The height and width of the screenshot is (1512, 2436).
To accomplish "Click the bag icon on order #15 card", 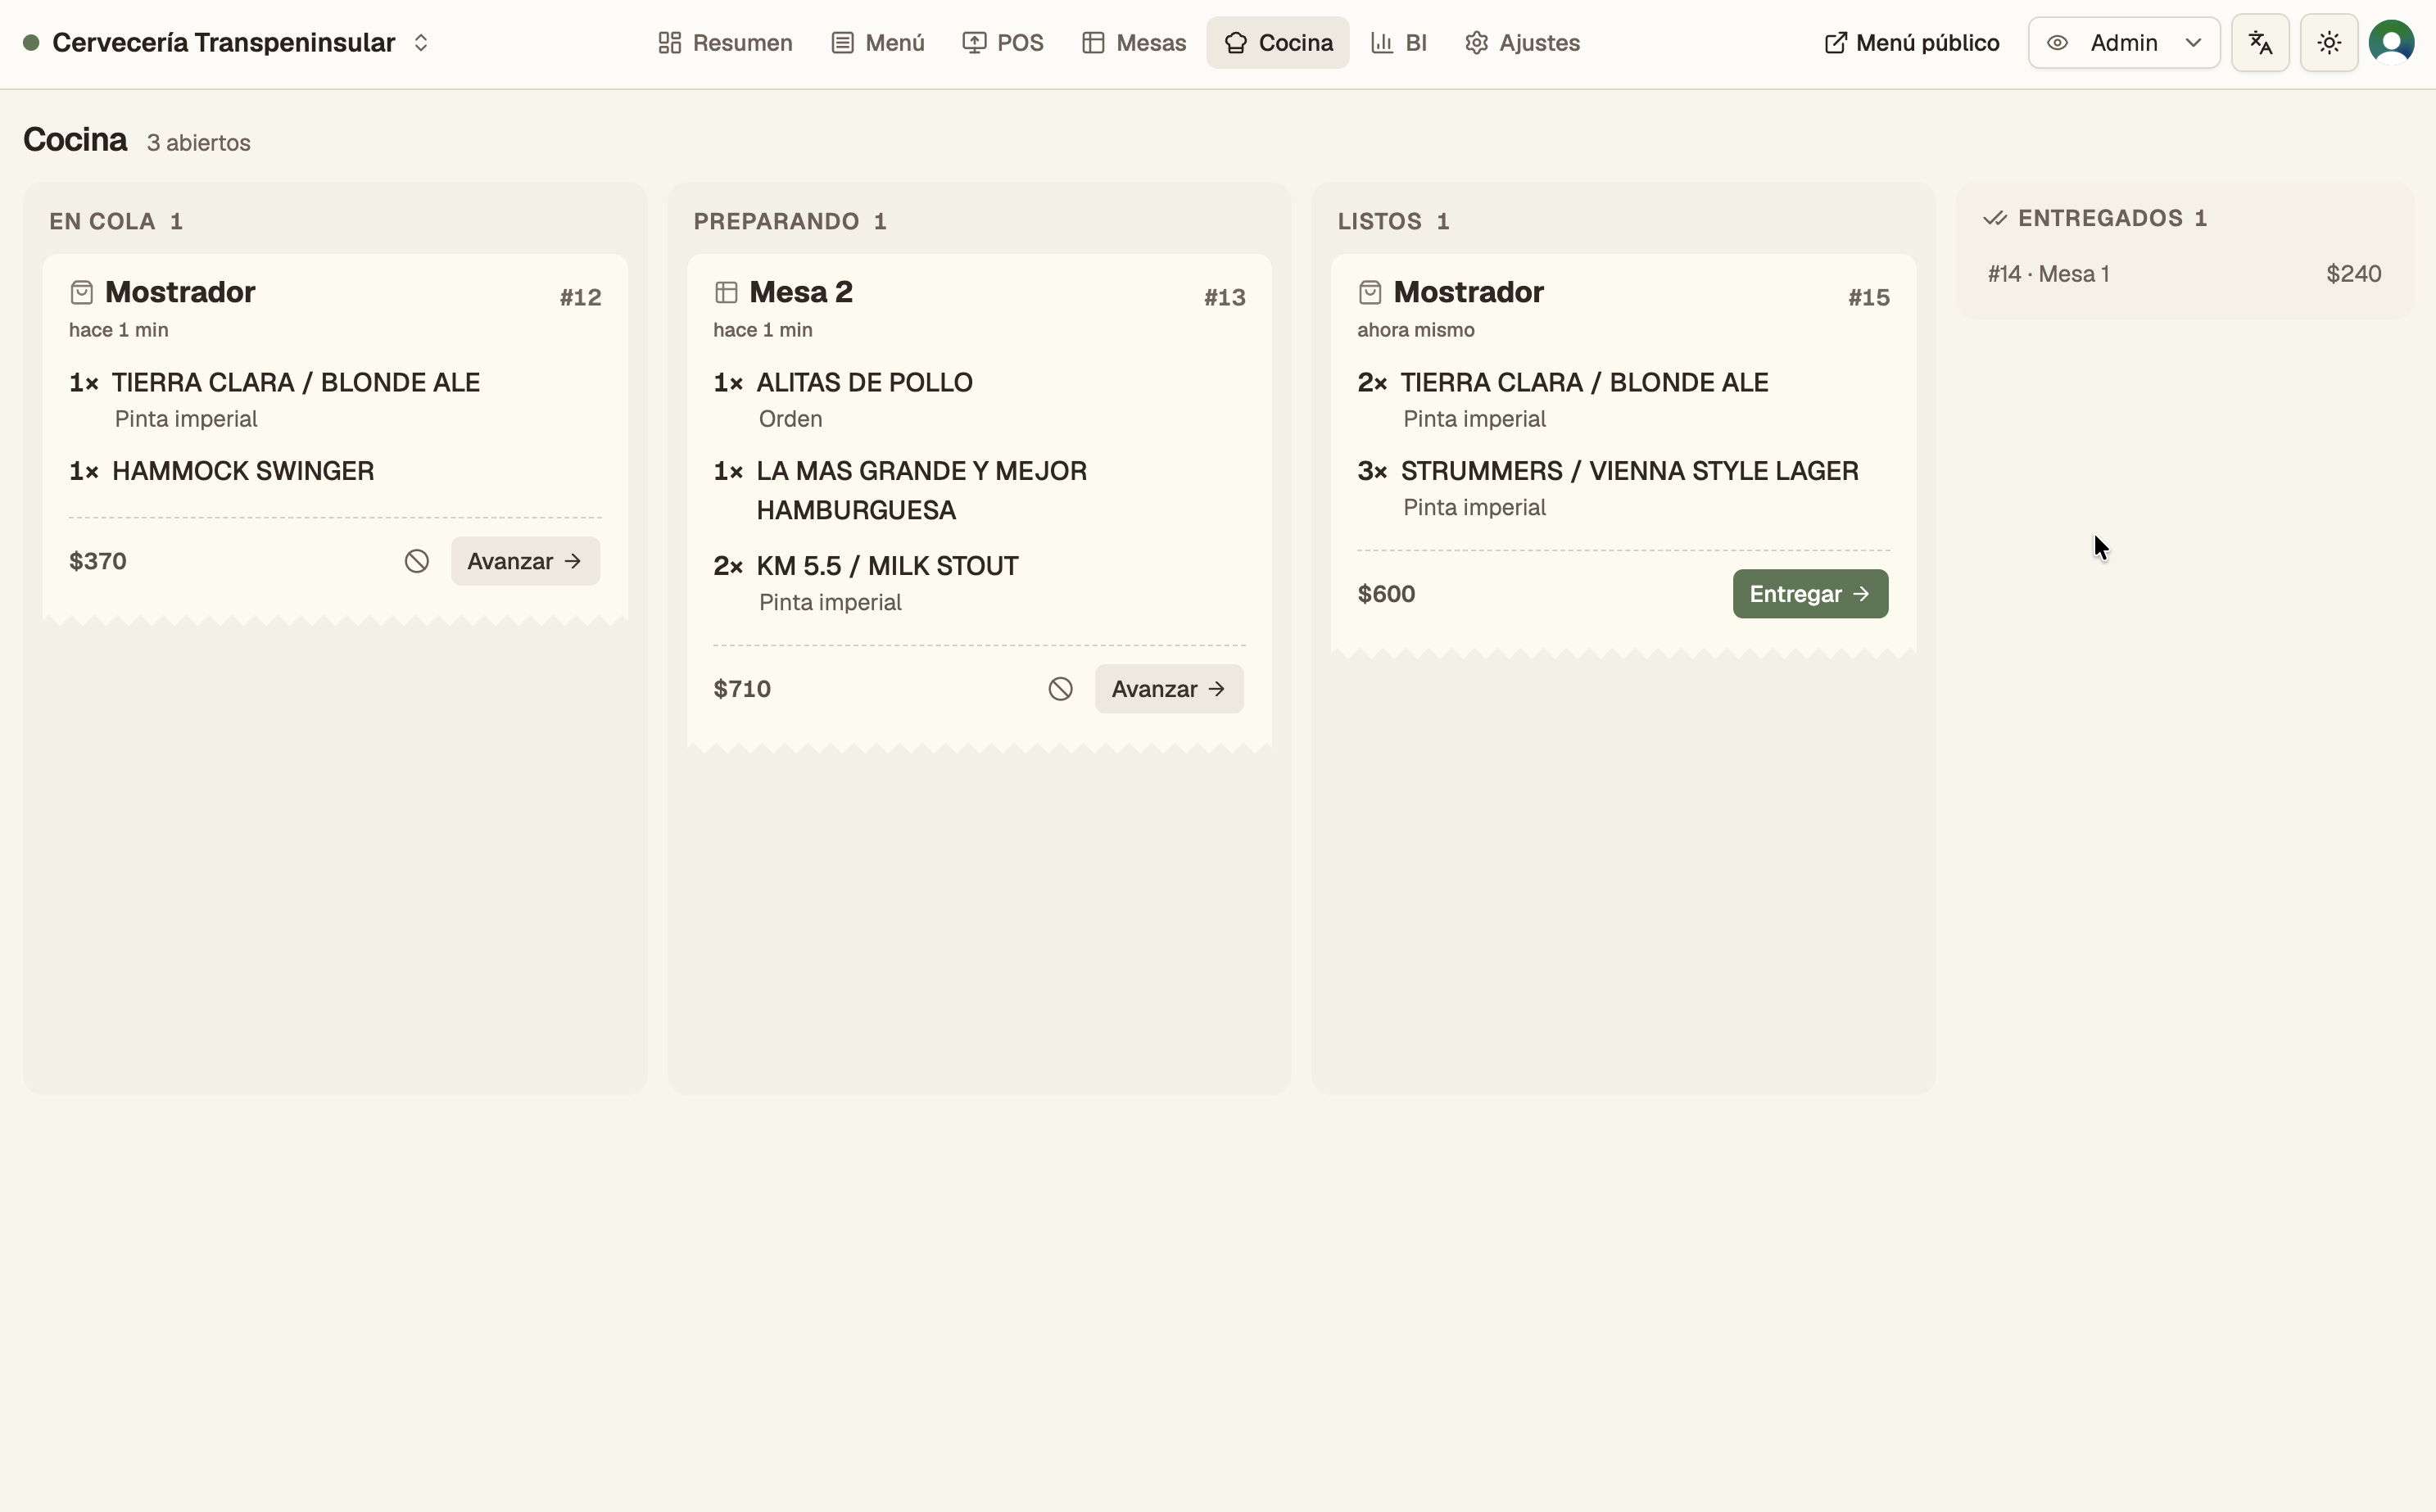I will pyautogui.click(x=1370, y=292).
